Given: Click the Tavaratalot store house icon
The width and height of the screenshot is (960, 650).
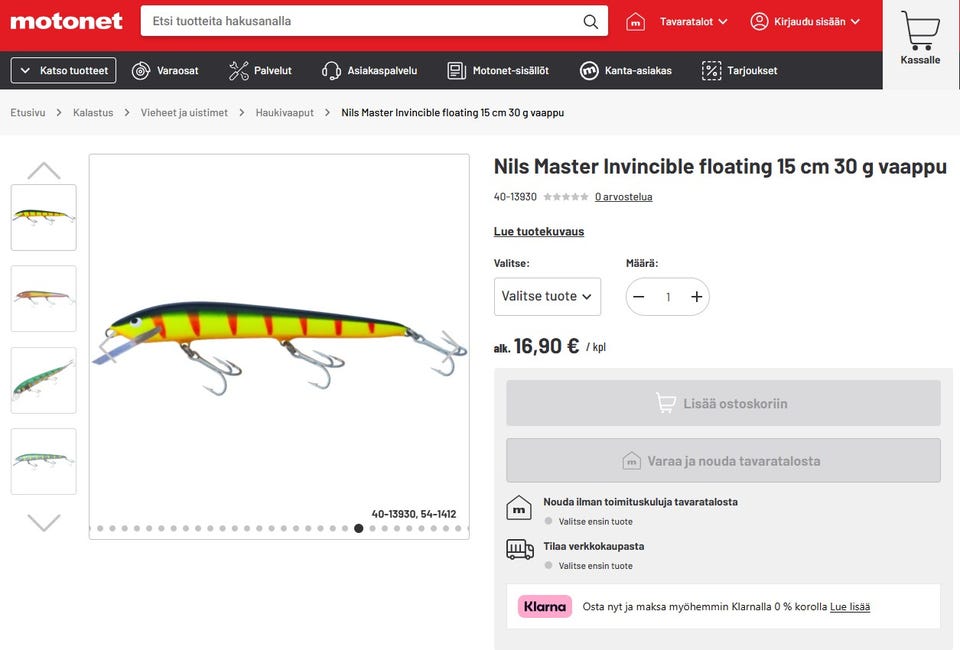Looking at the screenshot, I should point(635,21).
